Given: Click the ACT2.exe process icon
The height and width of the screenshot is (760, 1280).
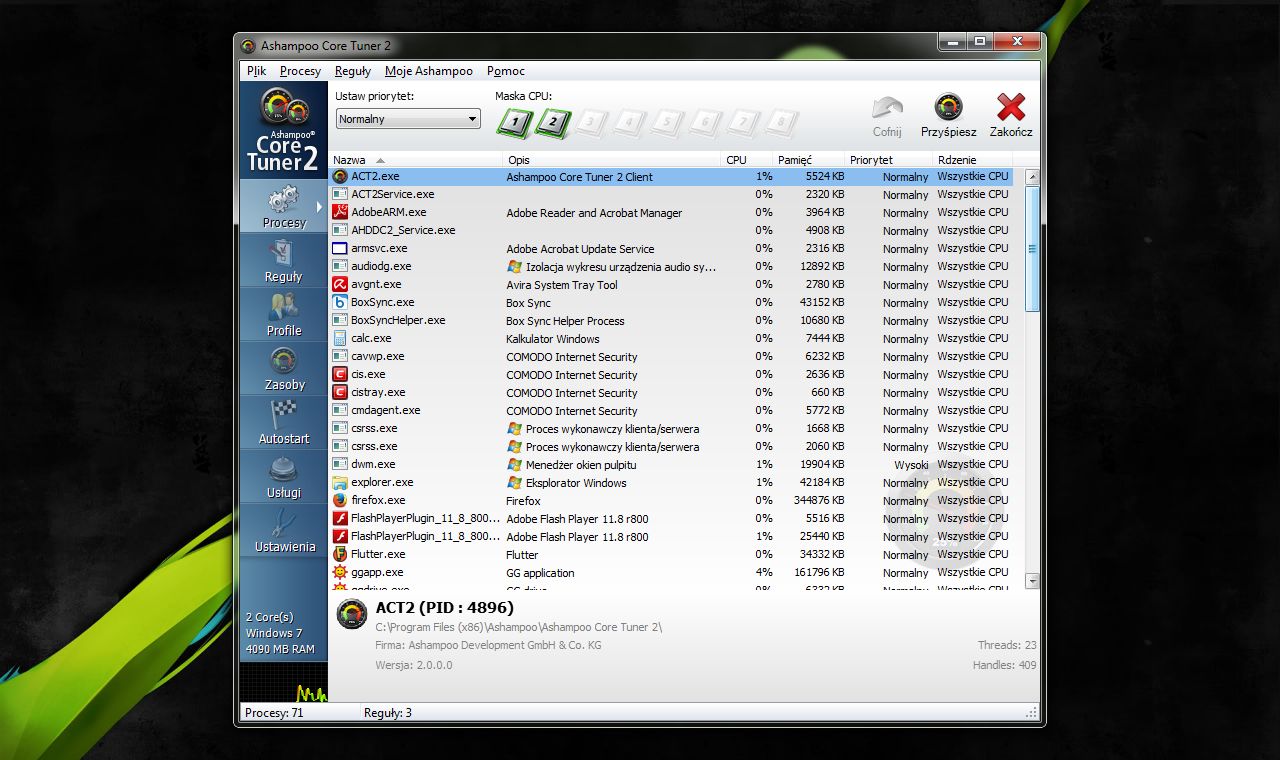Looking at the screenshot, I should tap(340, 176).
